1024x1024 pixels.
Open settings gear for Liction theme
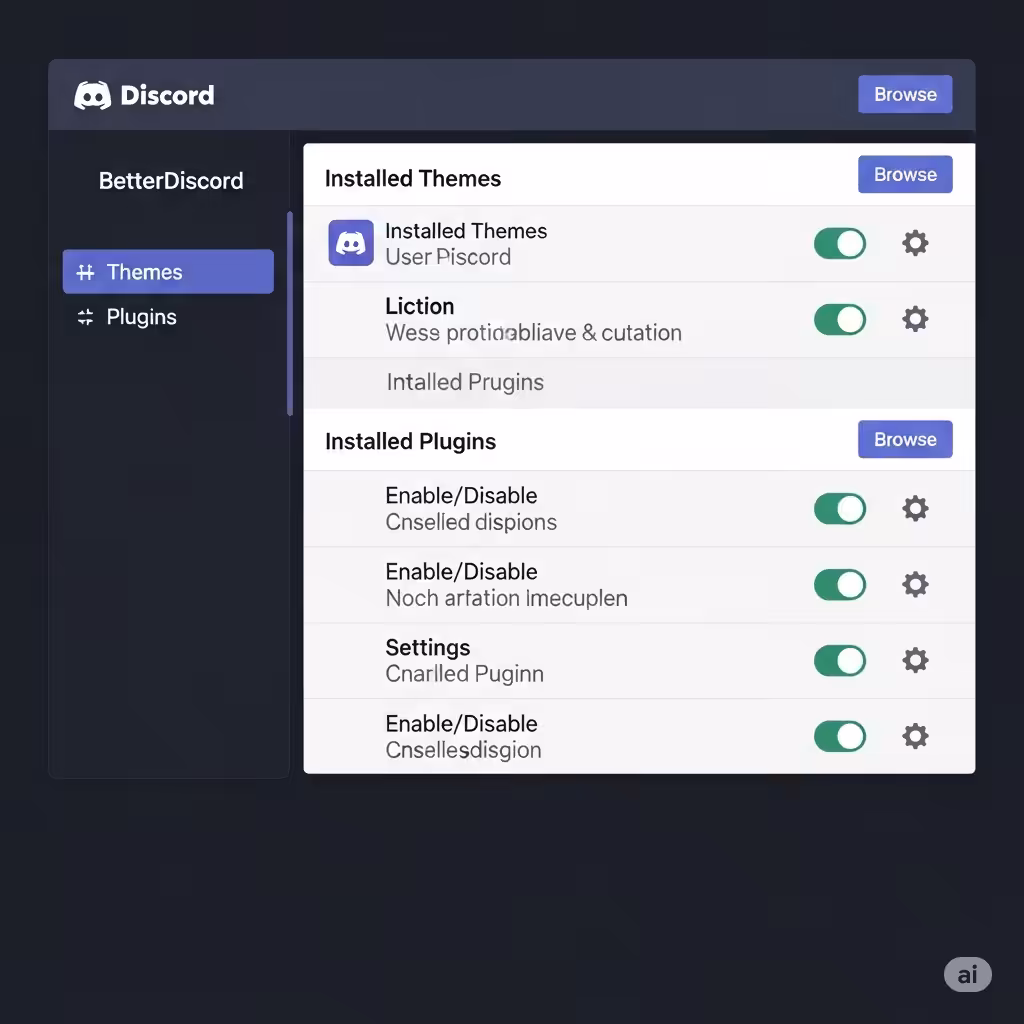(915, 319)
